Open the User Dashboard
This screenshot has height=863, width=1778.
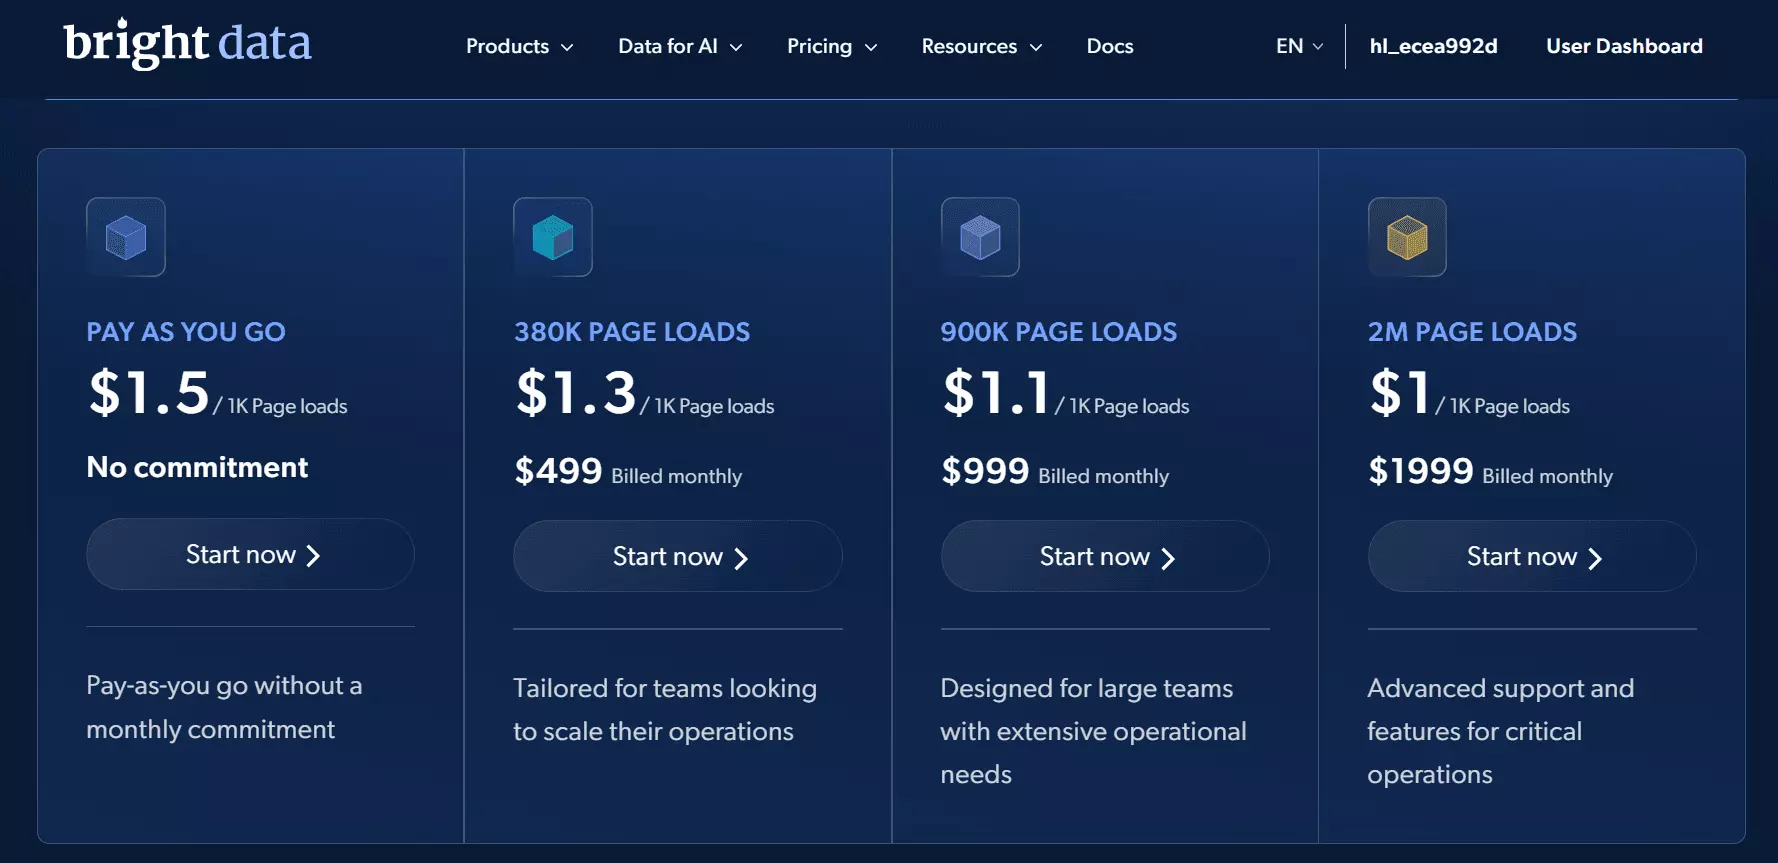tap(1624, 46)
